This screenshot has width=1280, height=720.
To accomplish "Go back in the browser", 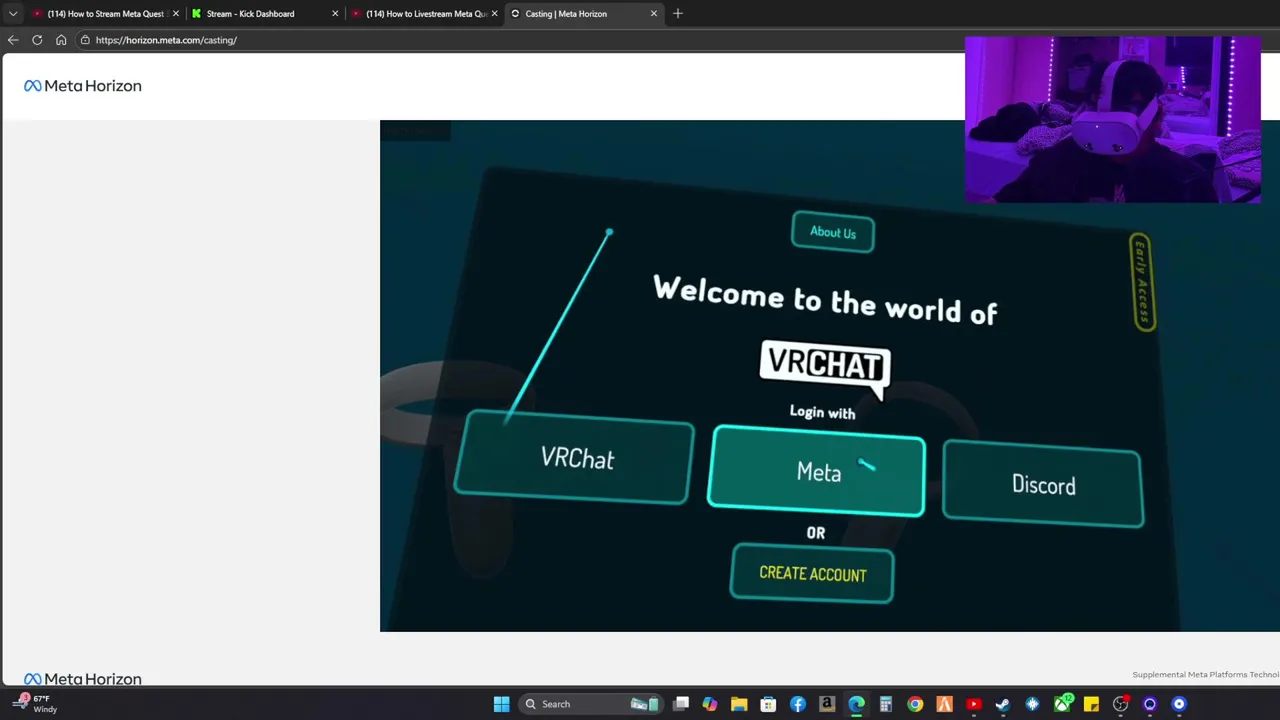I will (x=13, y=40).
